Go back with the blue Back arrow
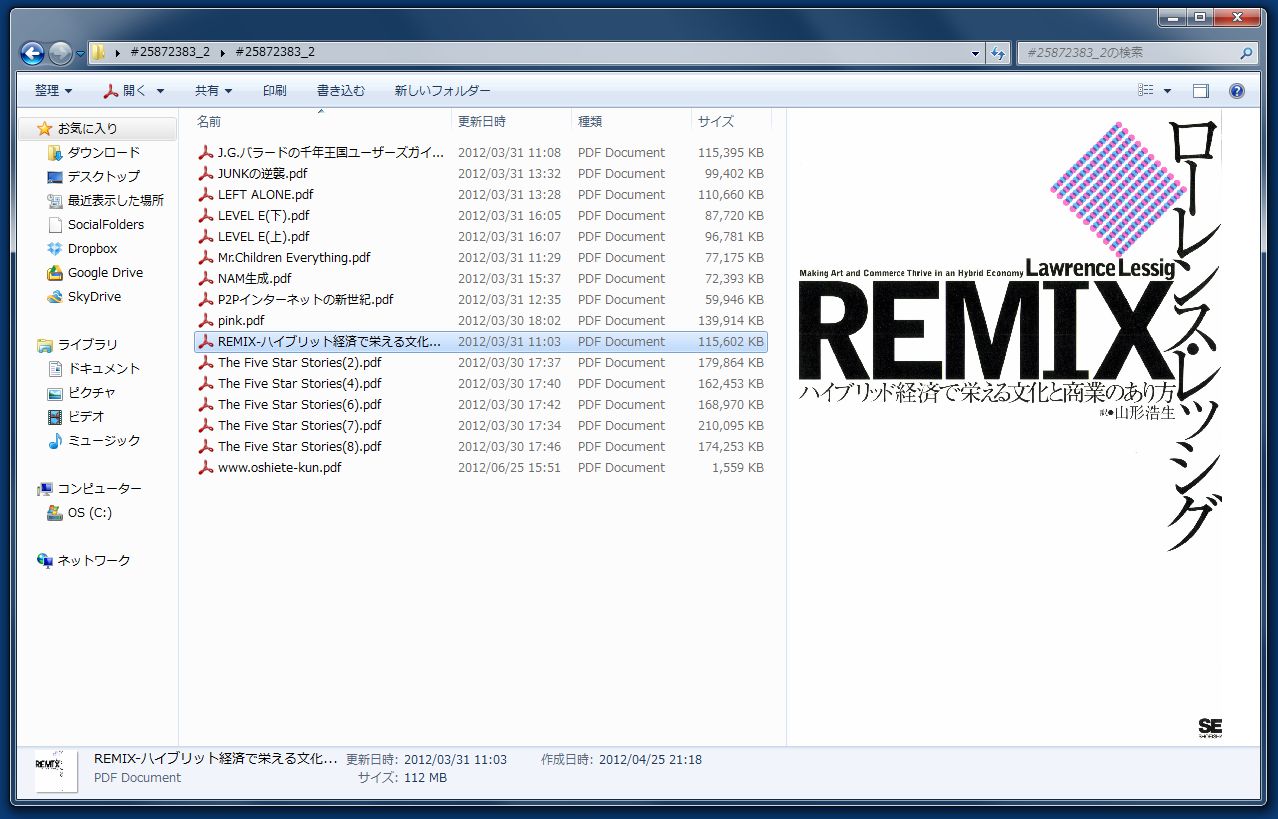This screenshot has width=1278, height=819. click(32, 53)
